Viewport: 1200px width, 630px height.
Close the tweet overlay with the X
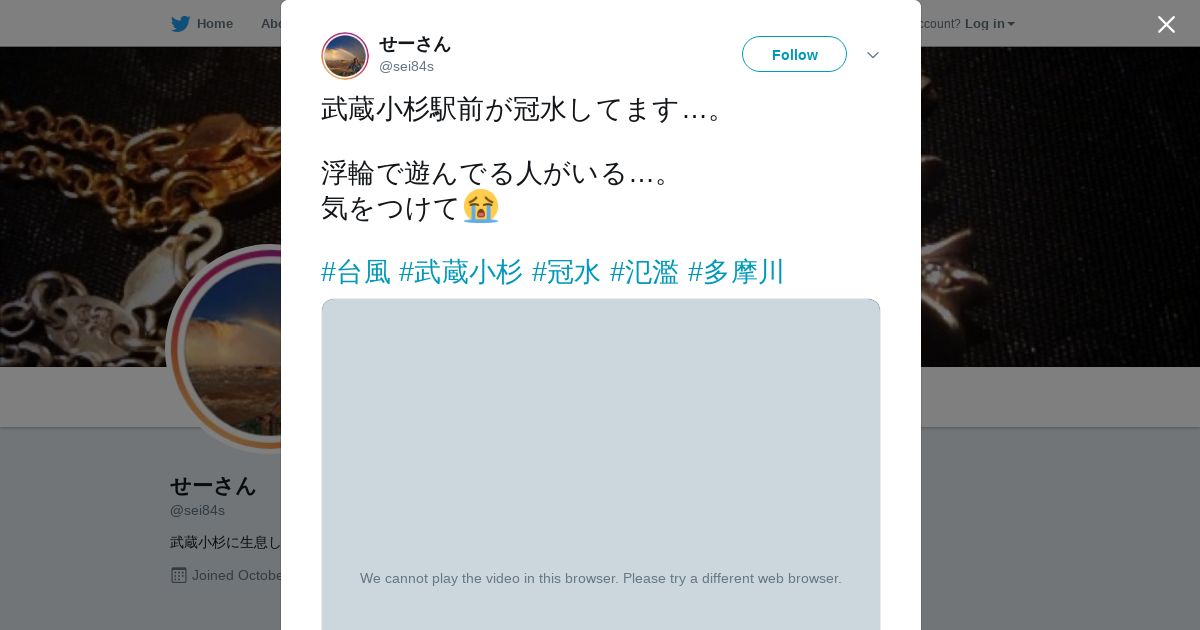pos(1166,24)
